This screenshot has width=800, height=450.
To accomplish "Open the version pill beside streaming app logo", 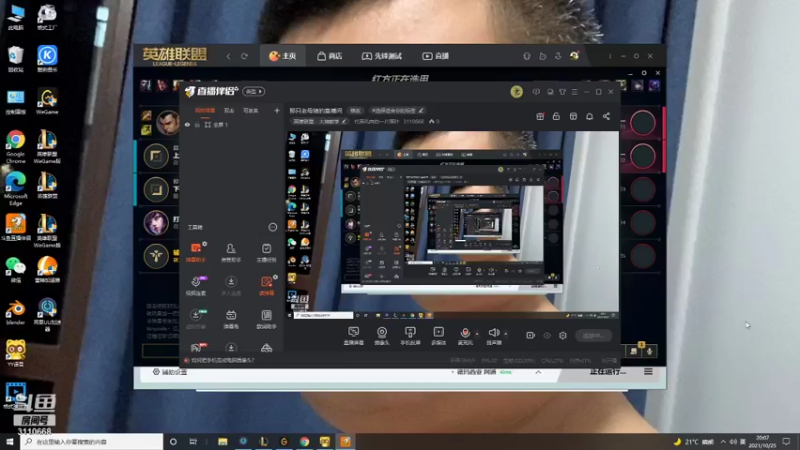I will point(254,92).
